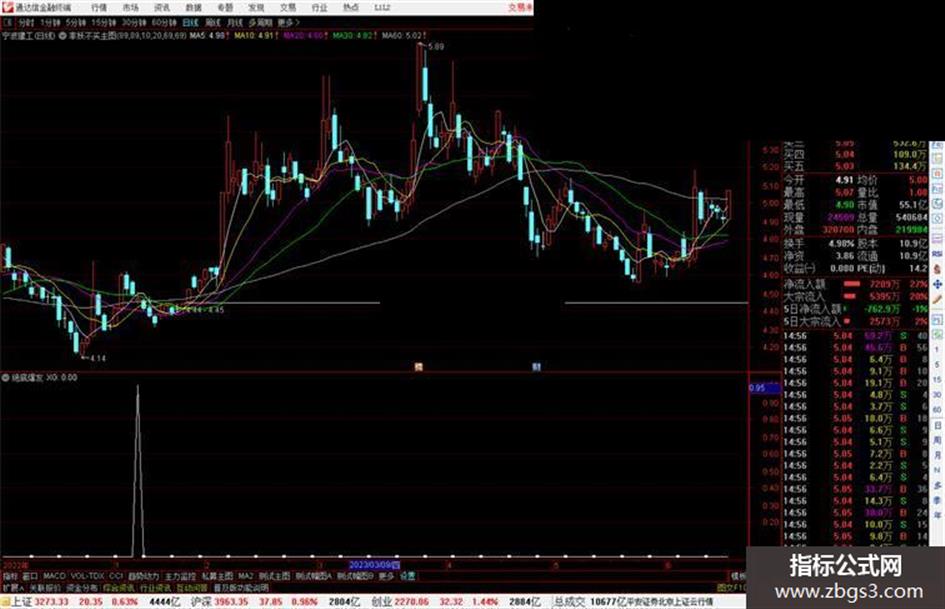
Task: Open the 资金分布 tab
Action: [x=82, y=587]
